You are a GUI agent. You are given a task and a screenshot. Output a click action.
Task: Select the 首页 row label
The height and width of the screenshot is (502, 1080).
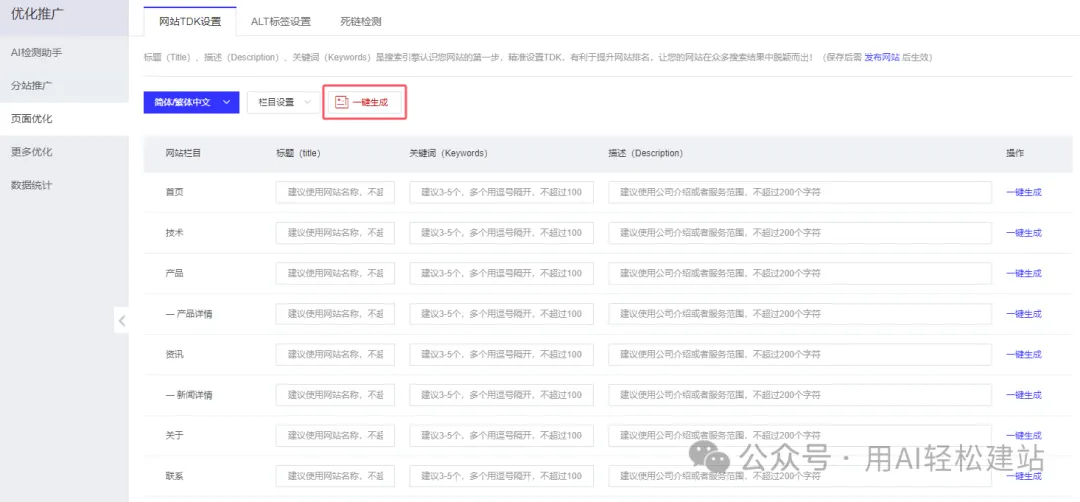[x=174, y=193]
